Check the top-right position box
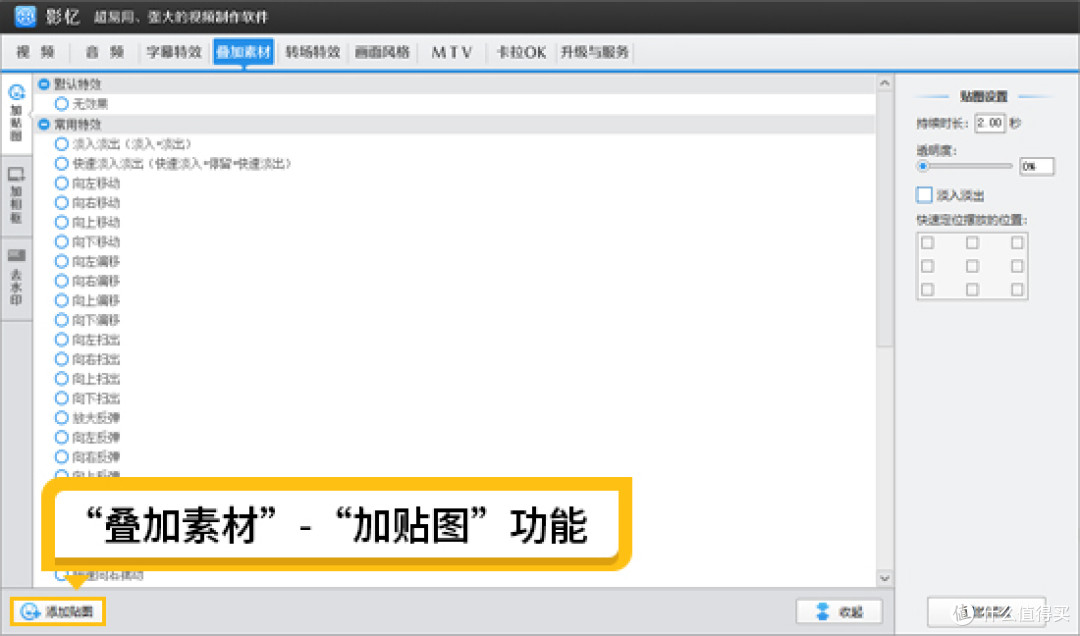The image size is (1080, 636). point(1017,243)
